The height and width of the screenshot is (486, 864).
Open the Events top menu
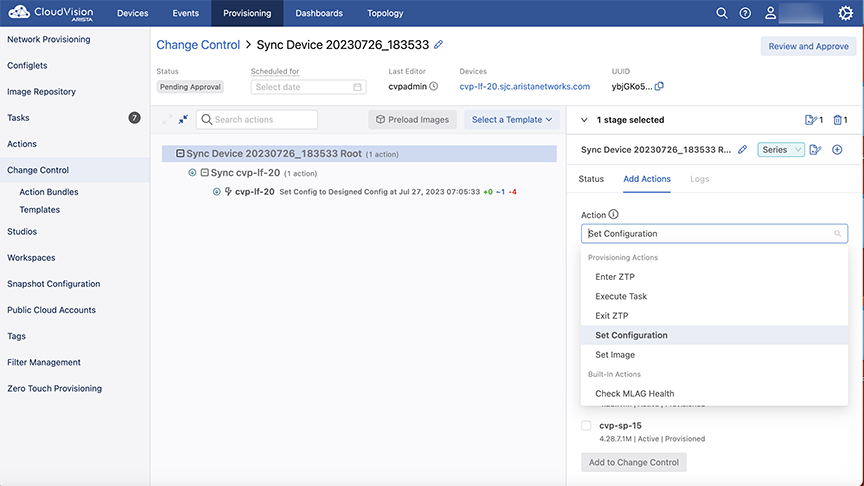coord(186,13)
